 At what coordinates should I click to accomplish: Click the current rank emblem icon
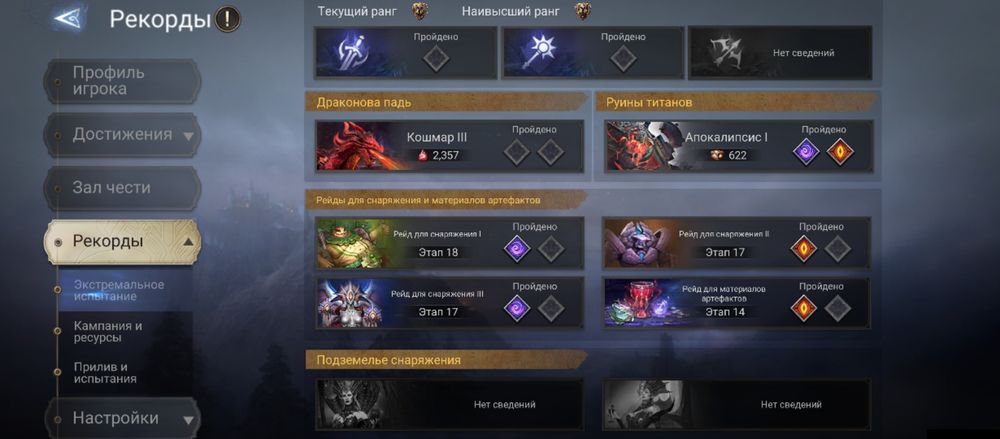point(419,10)
